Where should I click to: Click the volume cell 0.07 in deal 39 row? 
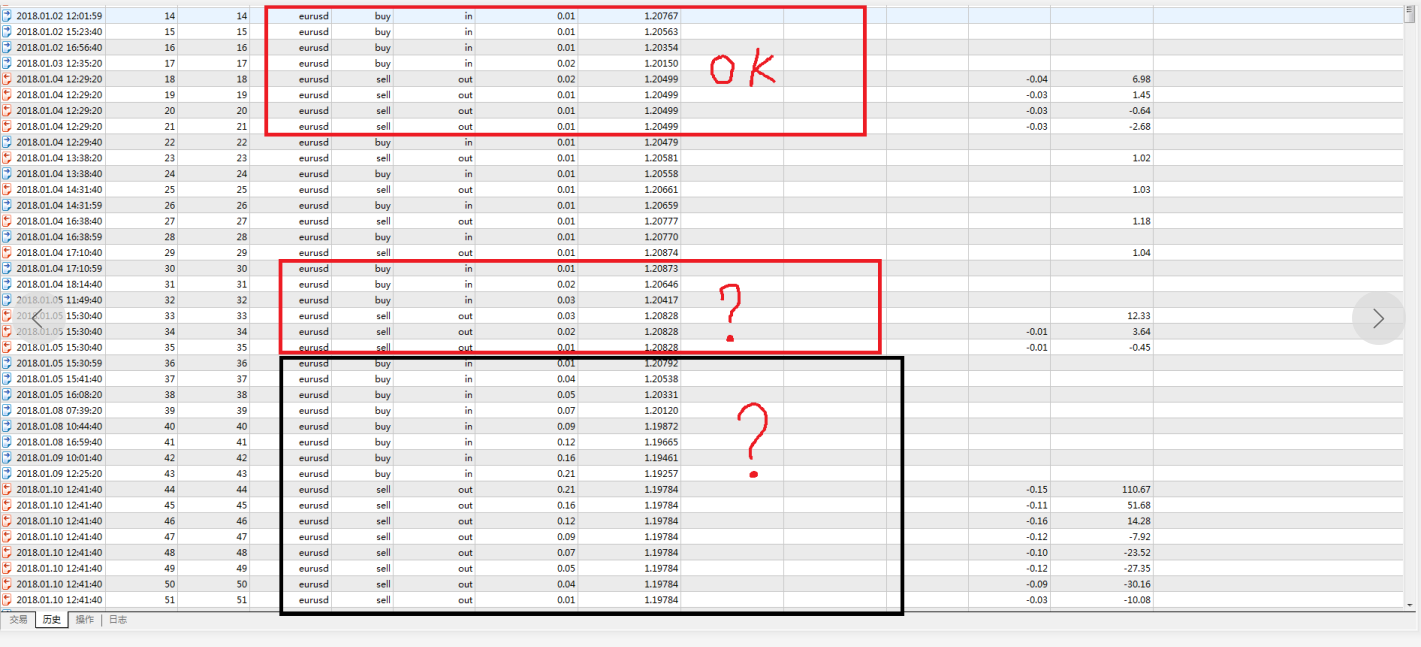566,410
